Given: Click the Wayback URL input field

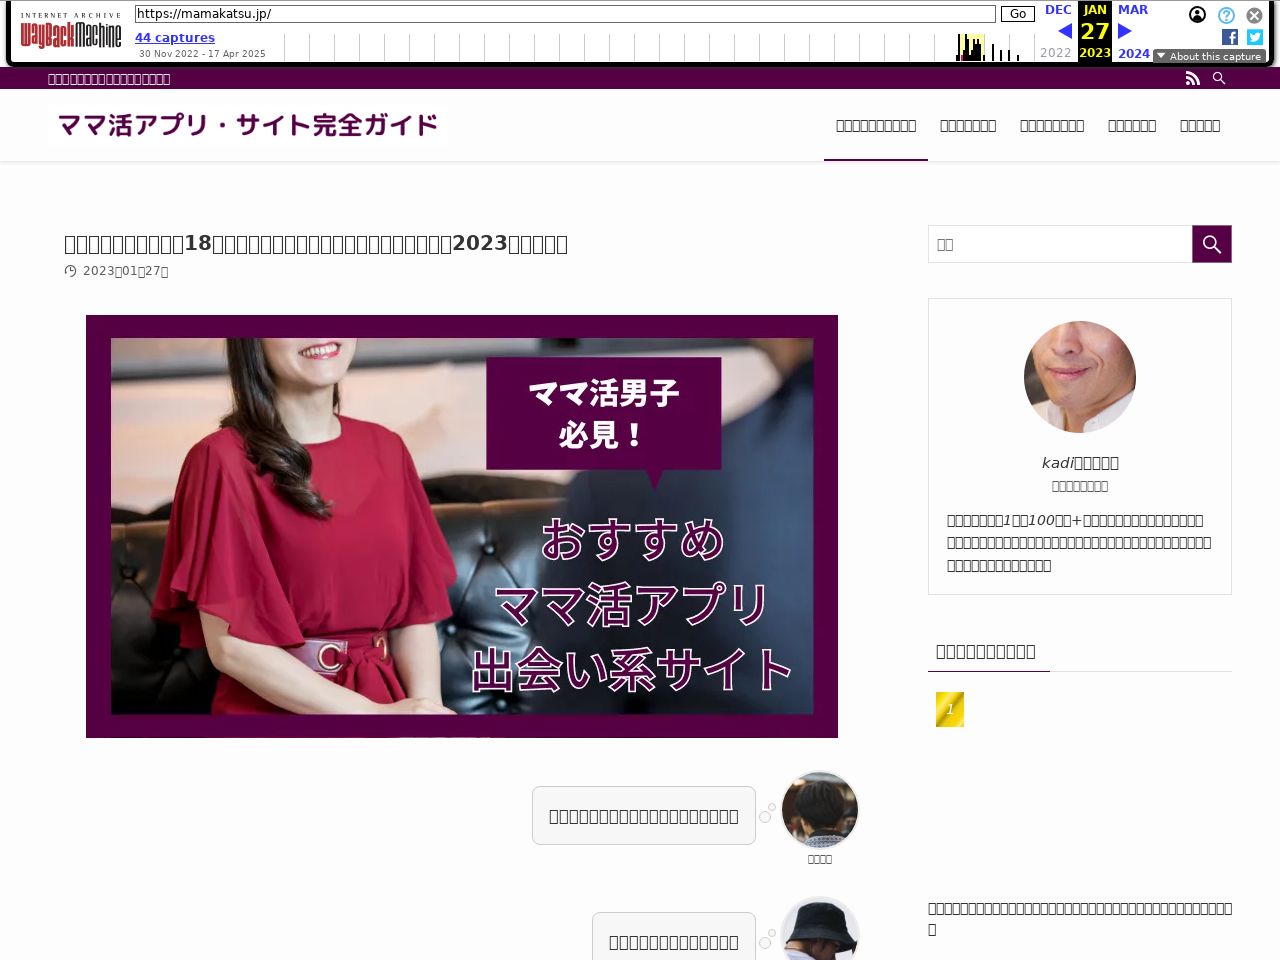Looking at the screenshot, I should [x=565, y=14].
